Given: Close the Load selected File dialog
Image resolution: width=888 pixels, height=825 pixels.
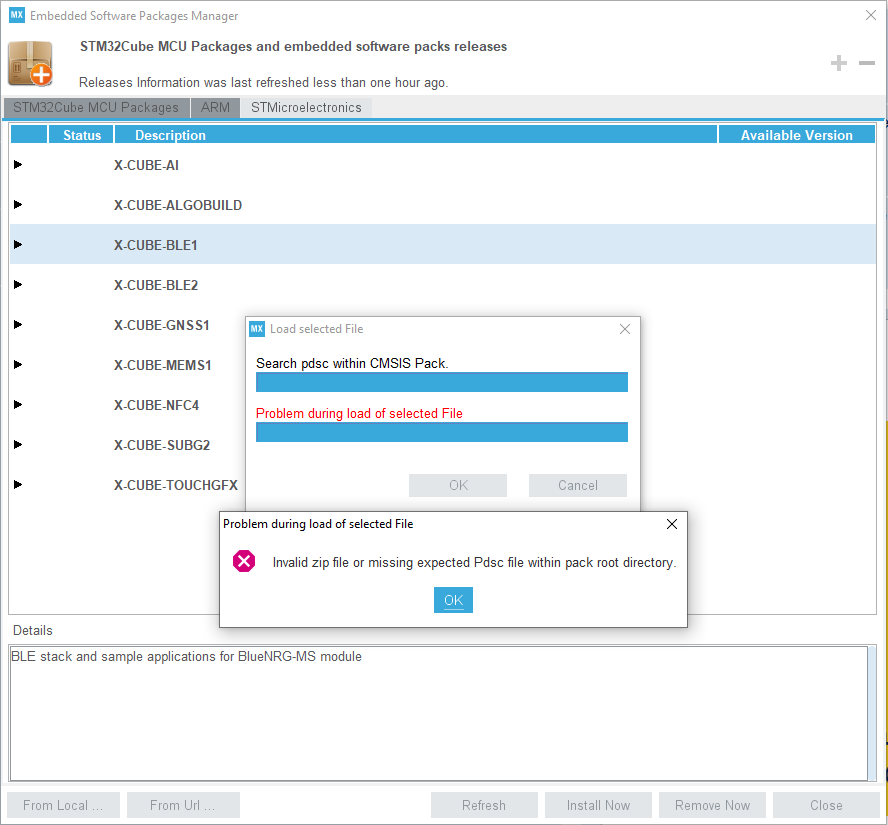Looking at the screenshot, I should pos(625,329).
